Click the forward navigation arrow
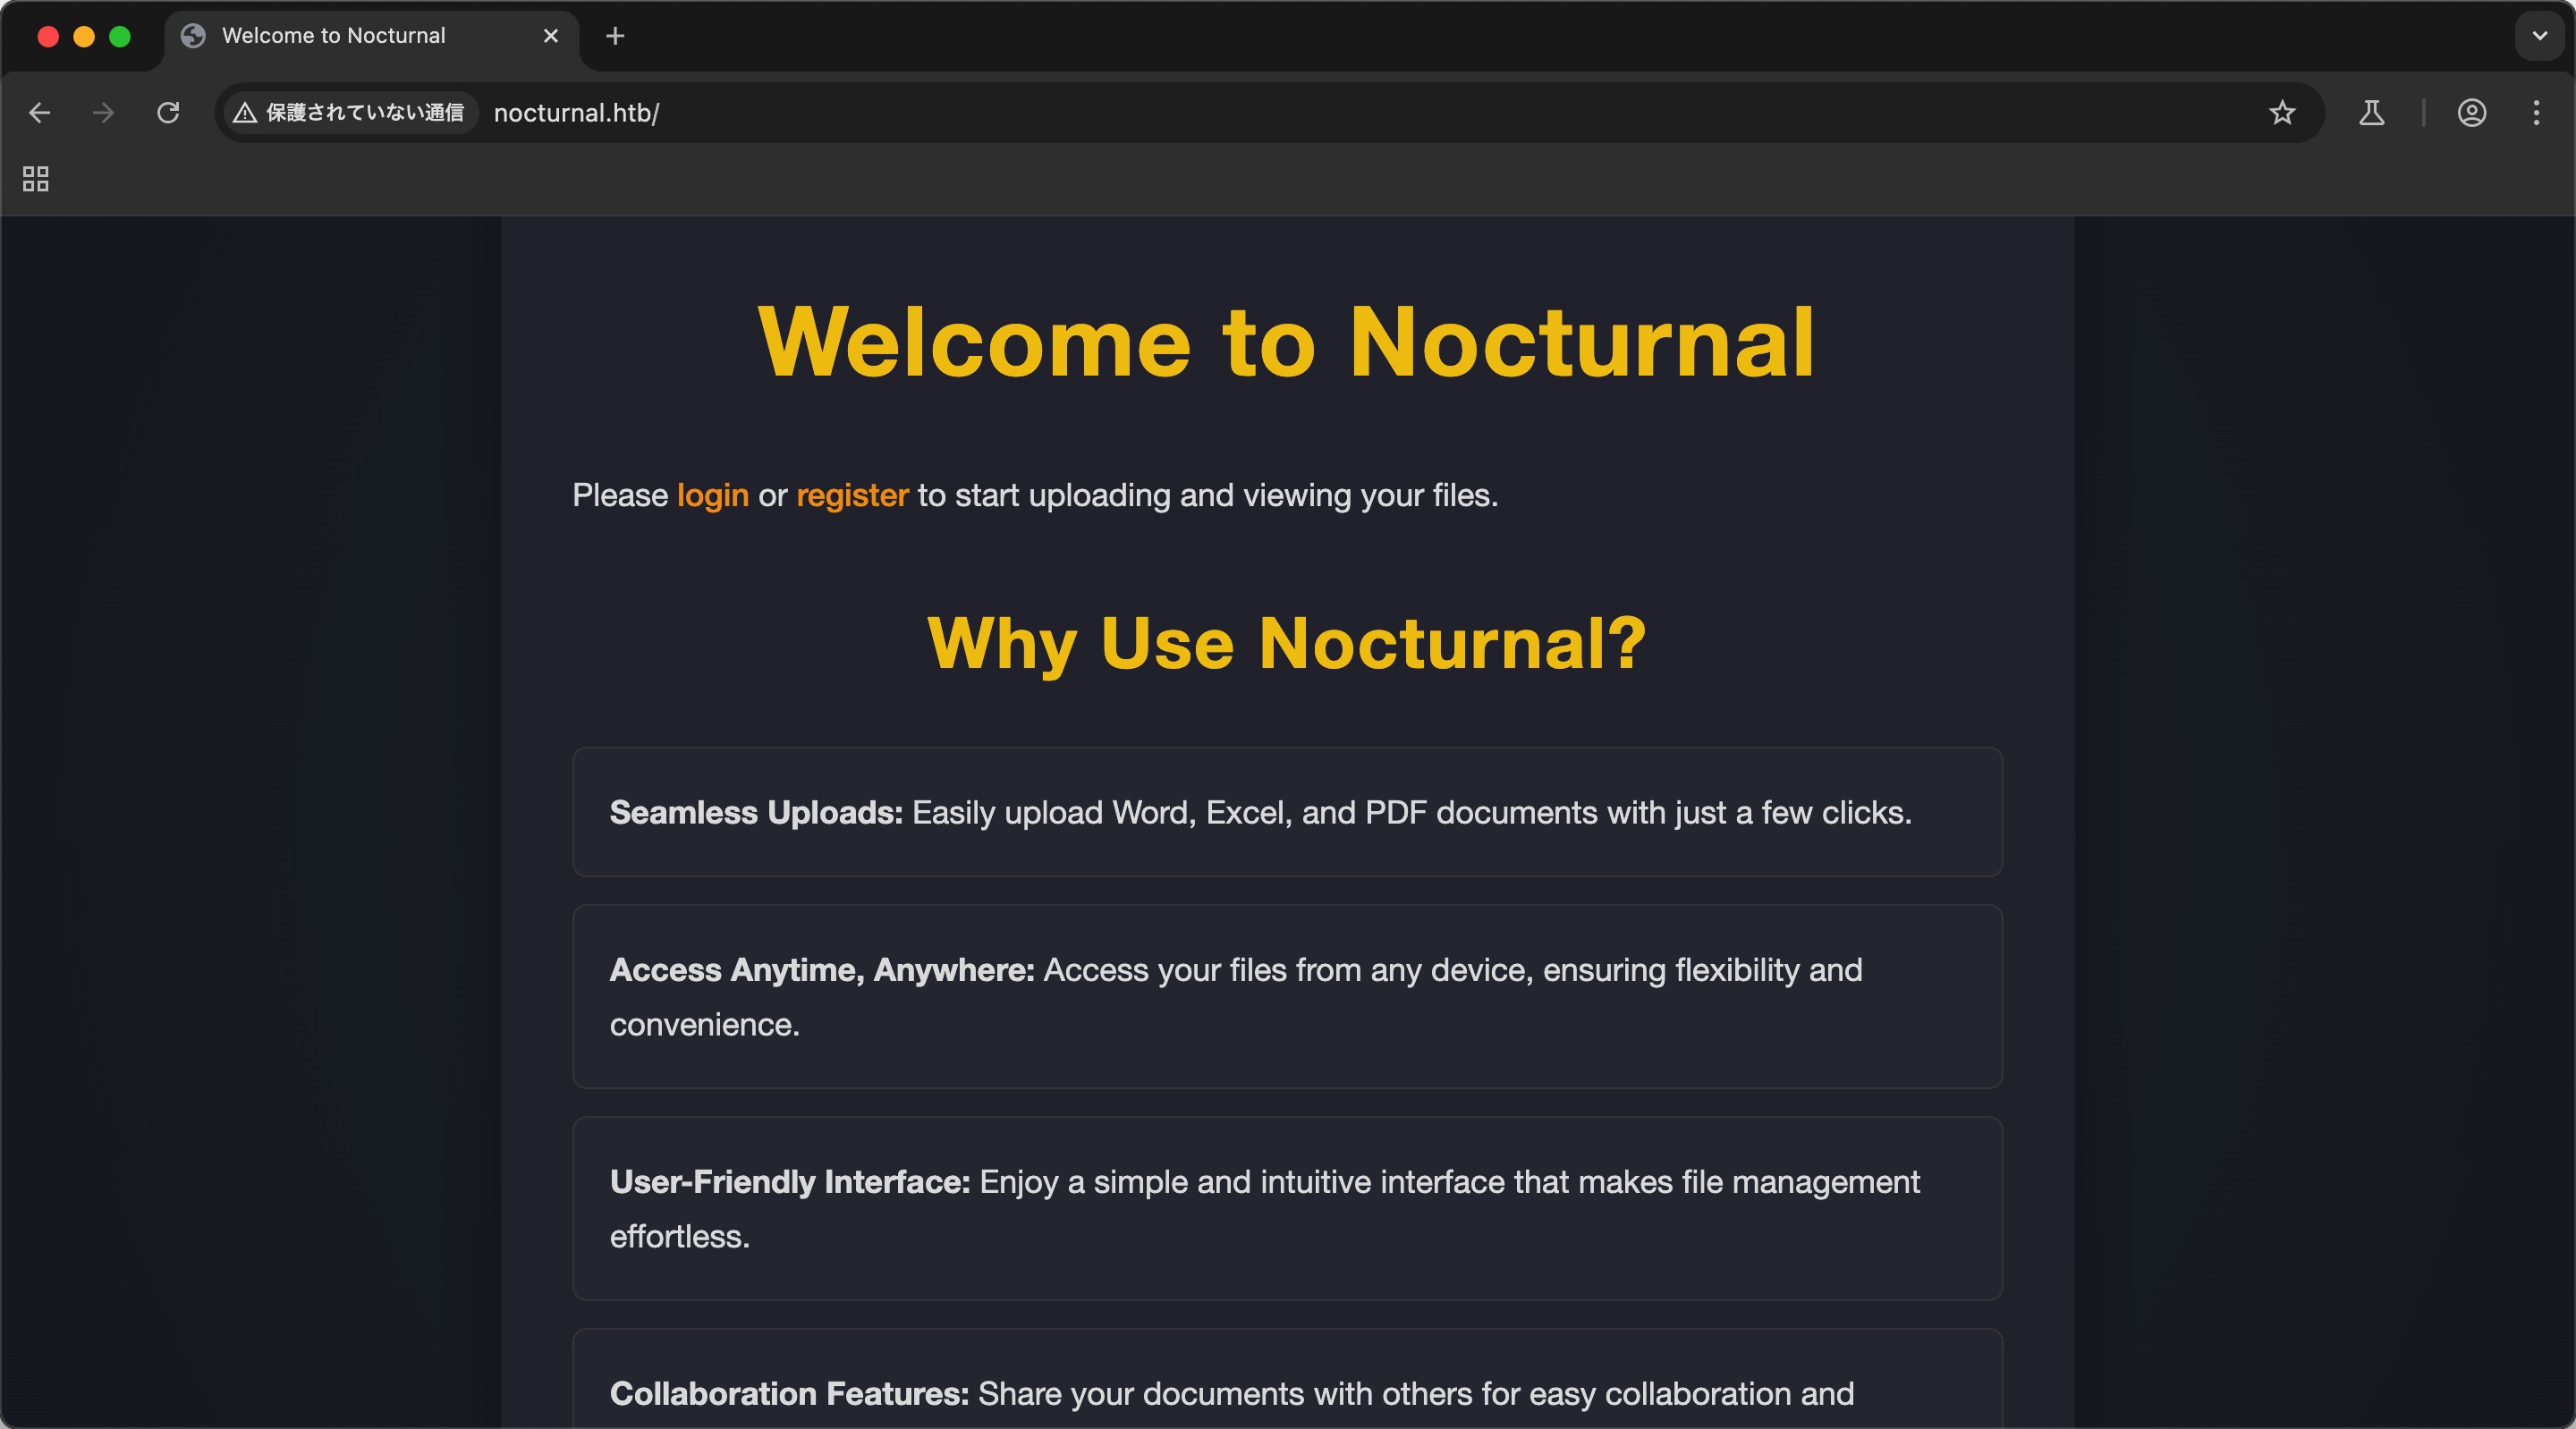Screen dimensions: 2576x1429 pos(103,113)
